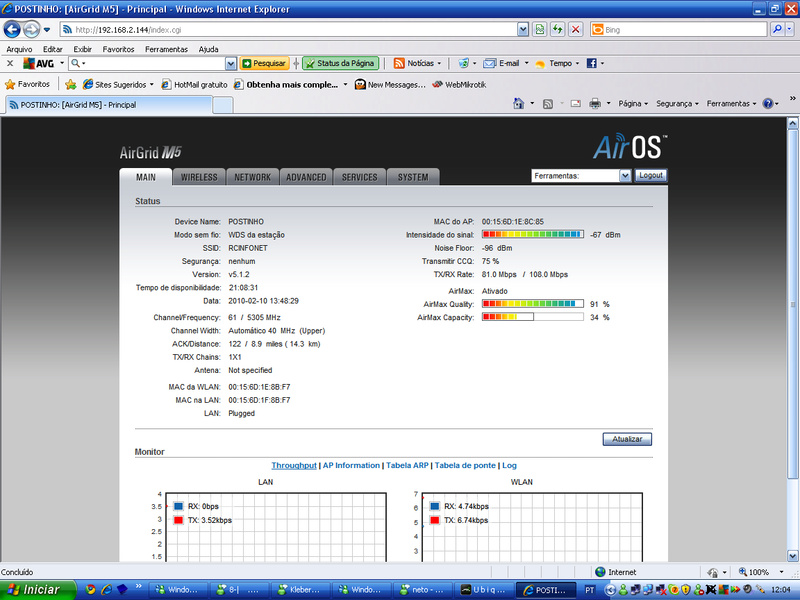Open the Log monitor link
This screenshot has height=600, width=800.
click(509, 465)
